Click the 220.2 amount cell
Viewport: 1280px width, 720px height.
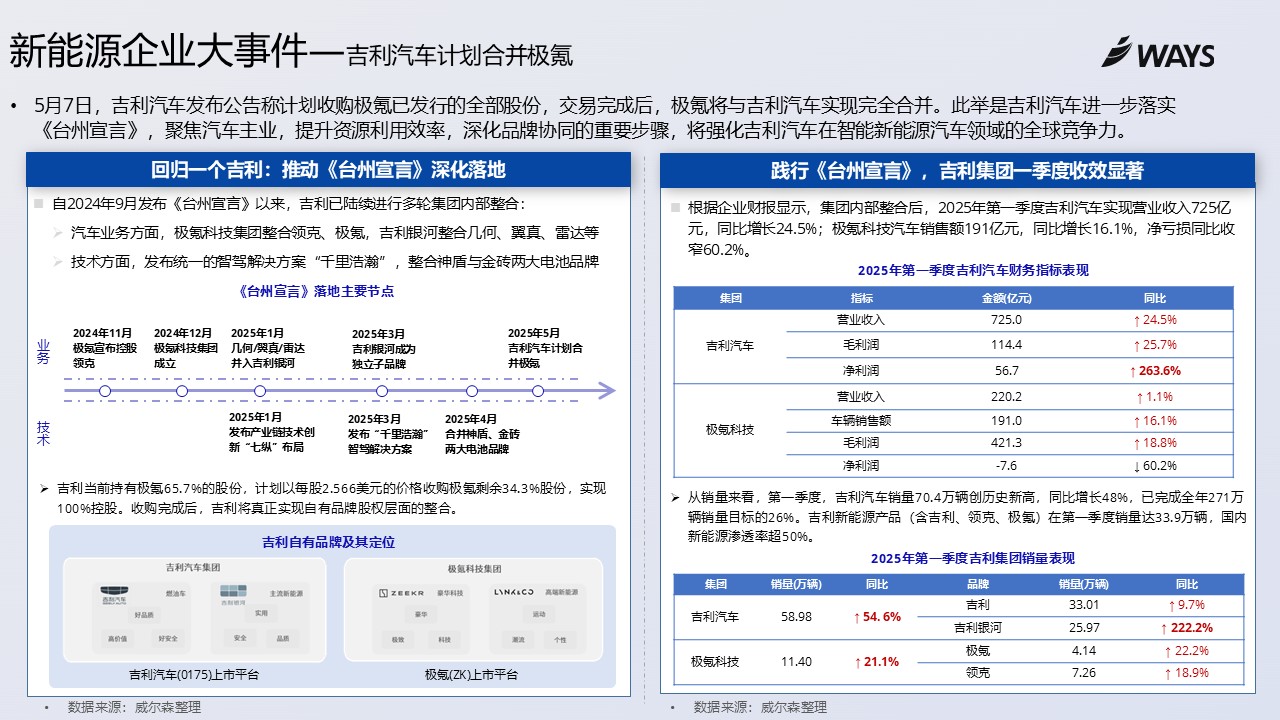(x=1006, y=397)
